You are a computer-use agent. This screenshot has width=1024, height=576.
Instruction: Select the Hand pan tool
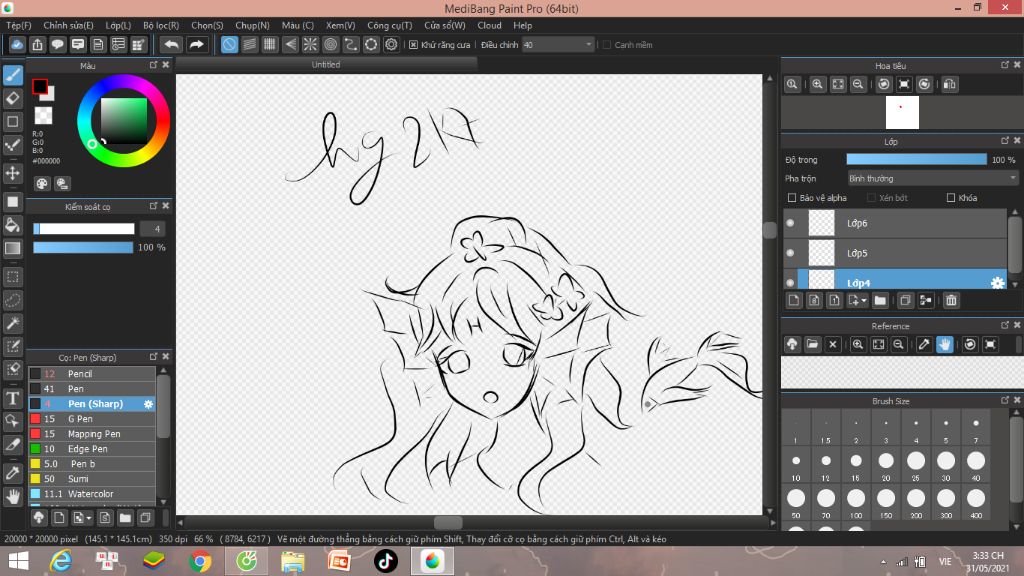coord(12,497)
